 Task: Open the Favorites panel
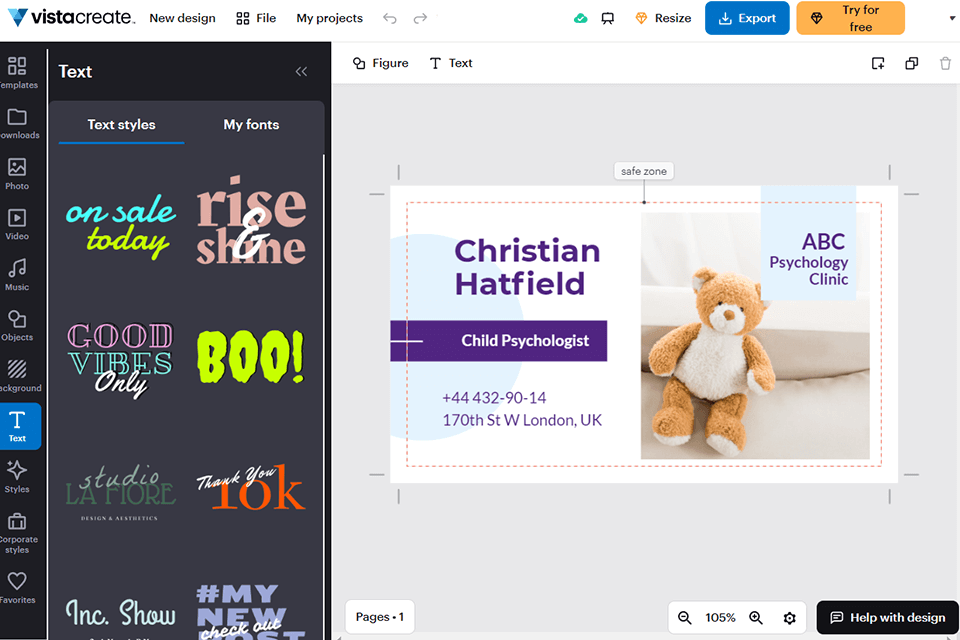point(17,588)
